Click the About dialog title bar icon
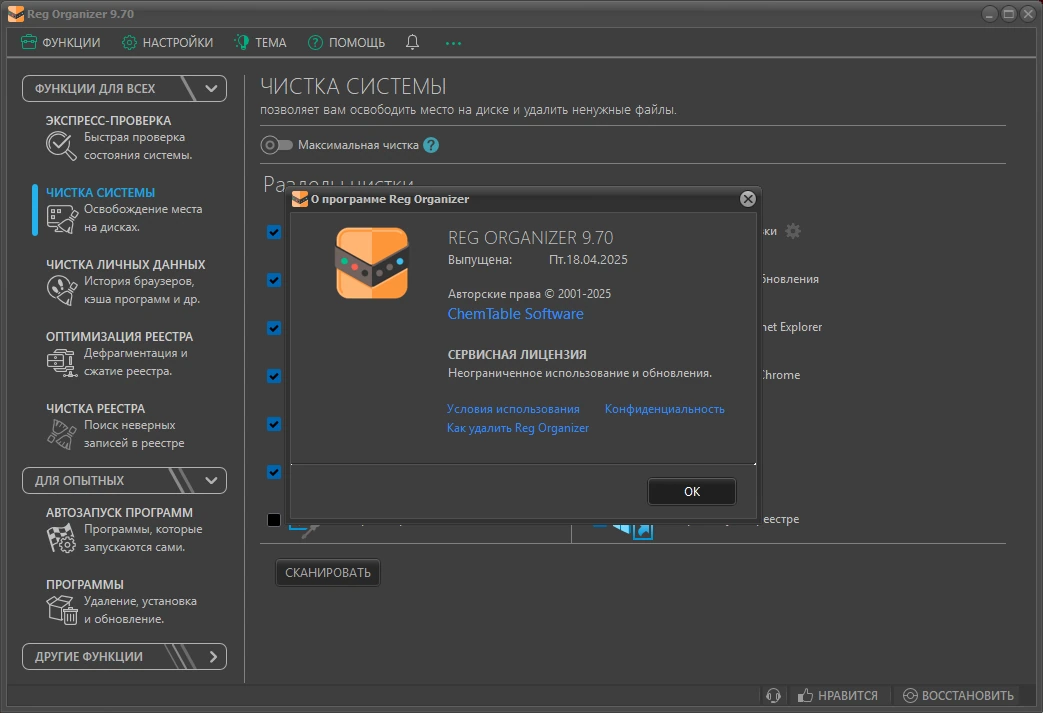 pos(300,199)
